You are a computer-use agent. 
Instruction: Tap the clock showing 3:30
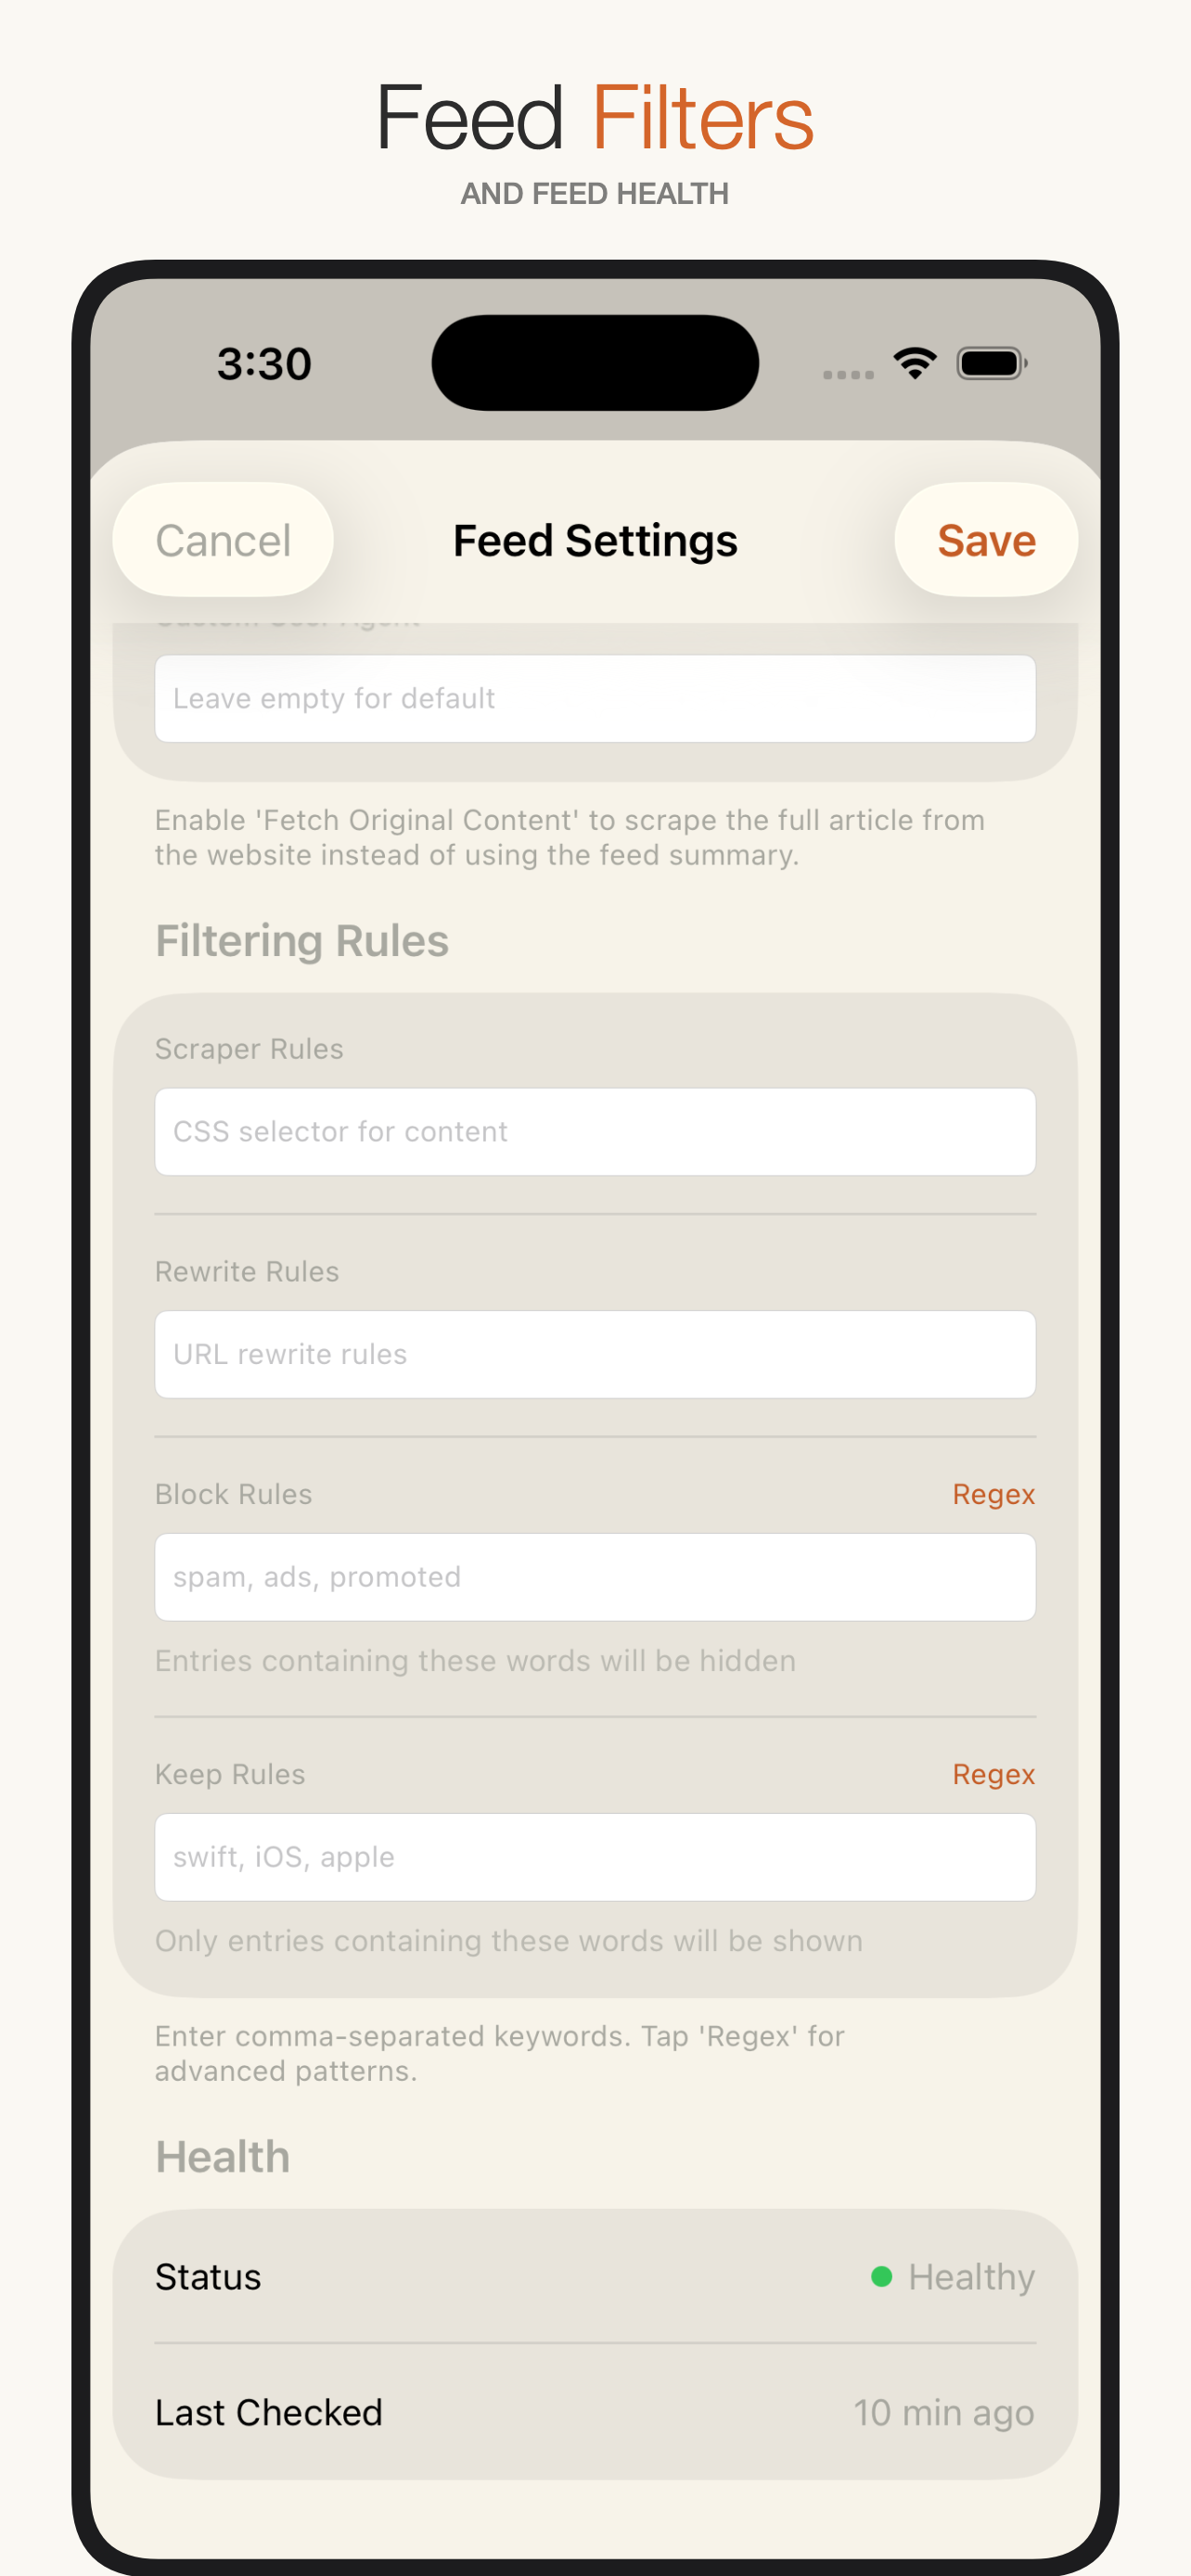point(265,364)
